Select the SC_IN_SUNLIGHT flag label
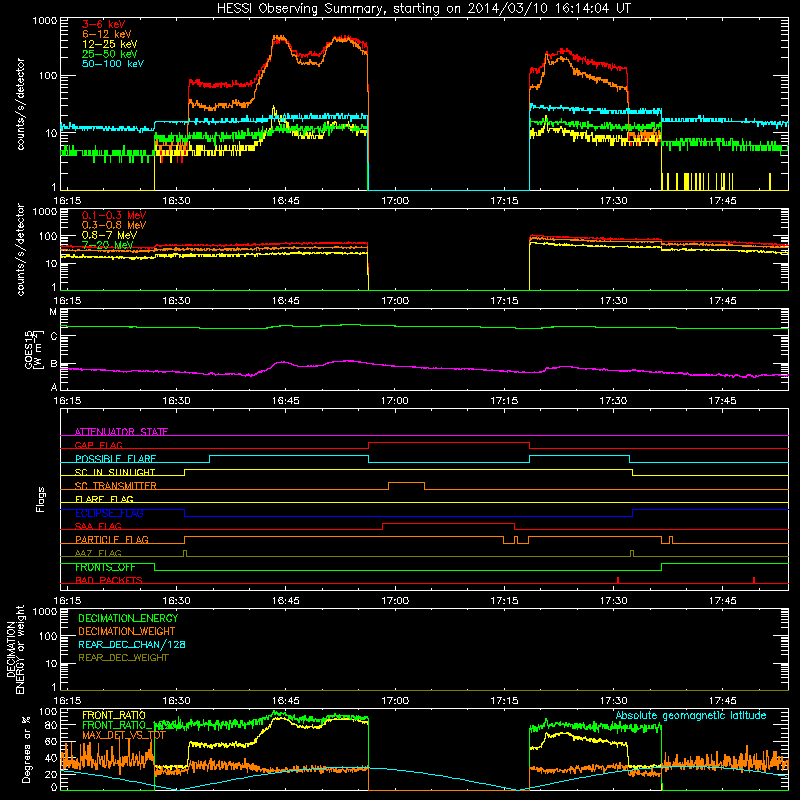Image resolution: width=800 pixels, height=800 pixels. (115, 472)
